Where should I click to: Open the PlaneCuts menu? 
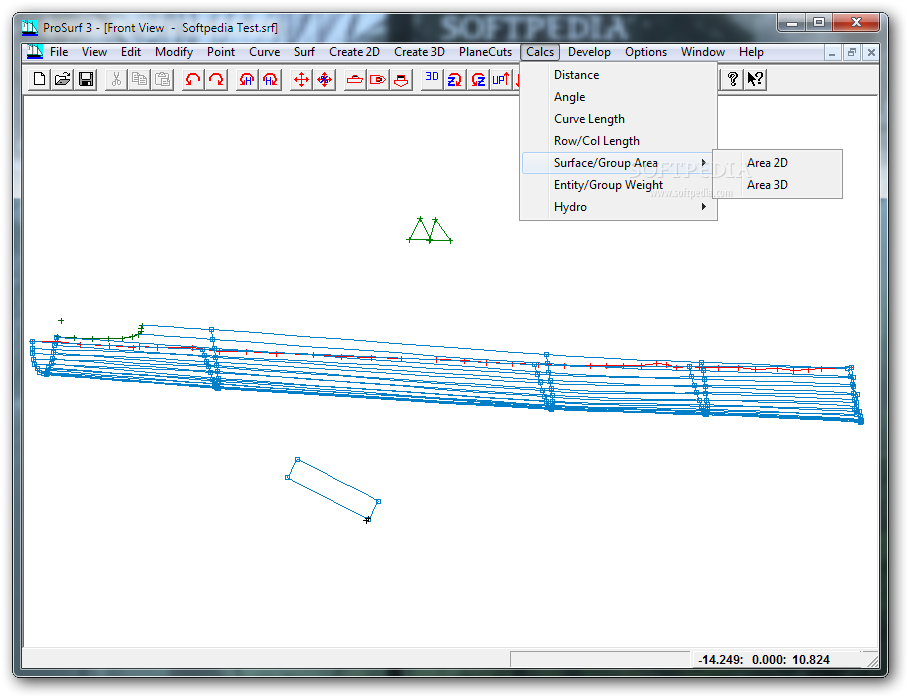(x=485, y=52)
